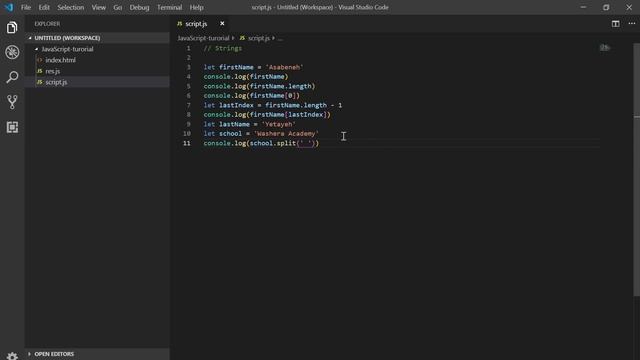Place cursor on the // Strings comment
Image resolution: width=640 pixels, height=360 pixels.
coord(223,48)
